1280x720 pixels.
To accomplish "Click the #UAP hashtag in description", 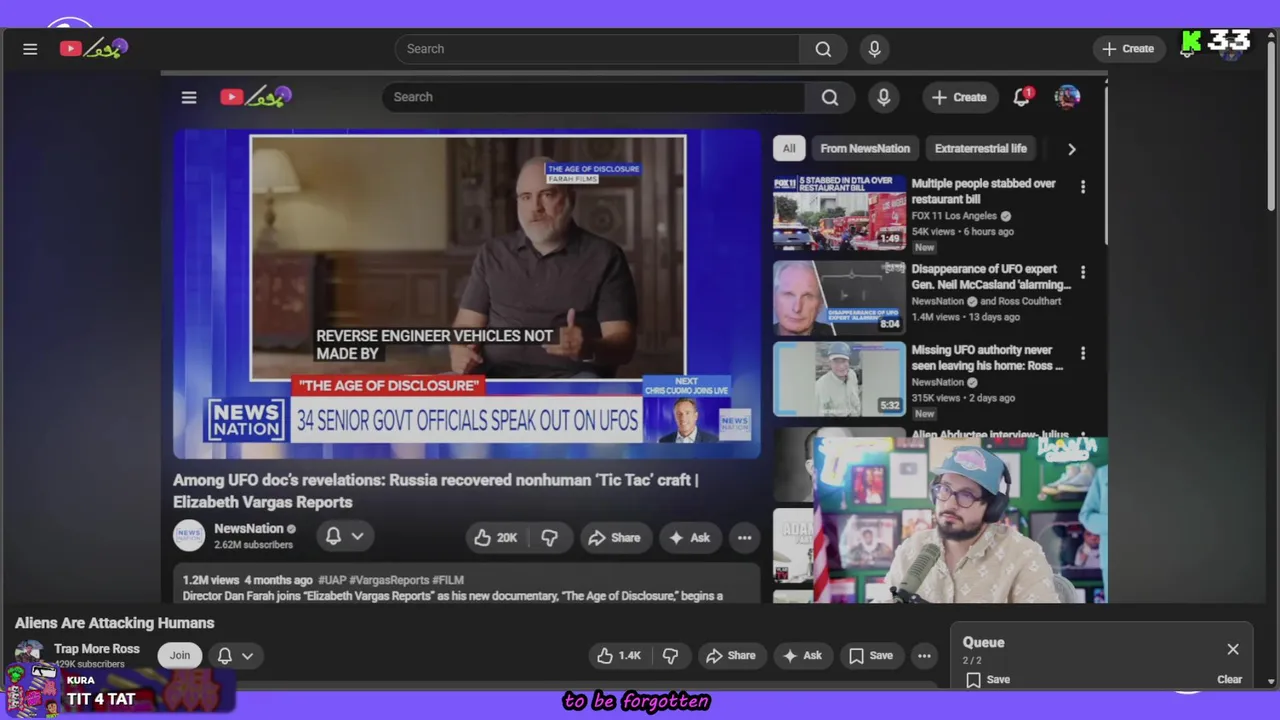I will (x=331, y=580).
